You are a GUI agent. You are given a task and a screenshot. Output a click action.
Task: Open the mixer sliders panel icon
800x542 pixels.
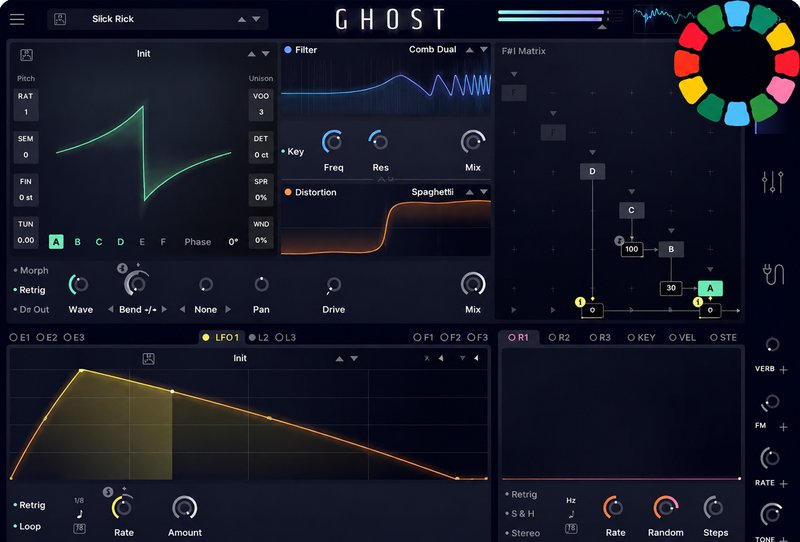point(772,182)
